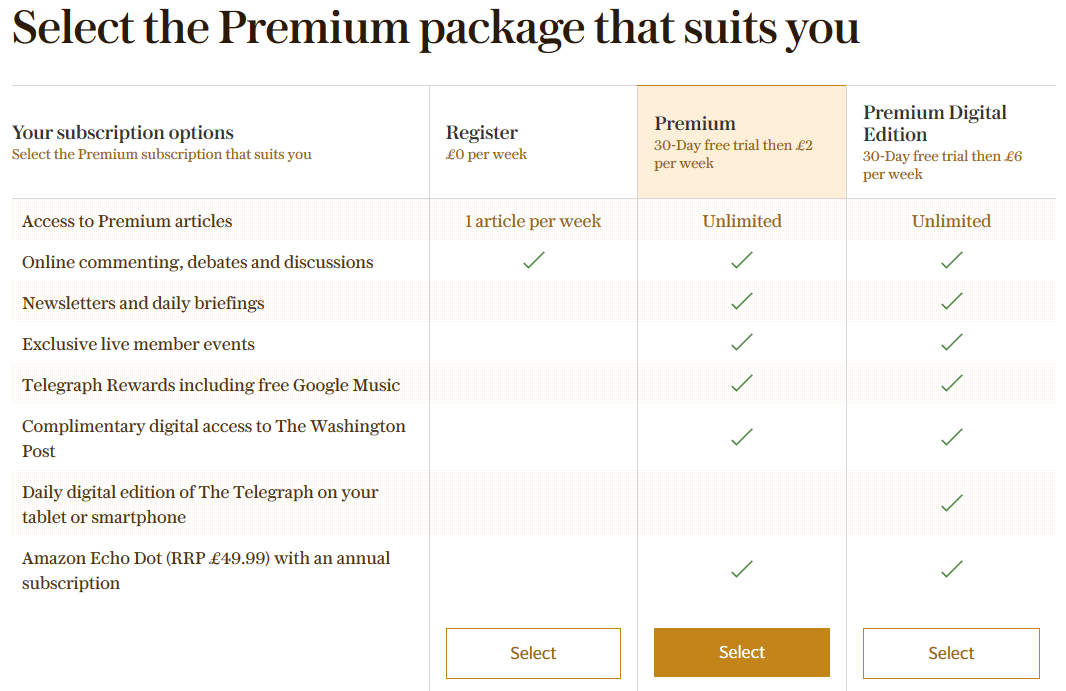The height and width of the screenshot is (691, 1066).
Task: Click 'Unlimited' under Premium Digital Edition column
Action: point(951,221)
